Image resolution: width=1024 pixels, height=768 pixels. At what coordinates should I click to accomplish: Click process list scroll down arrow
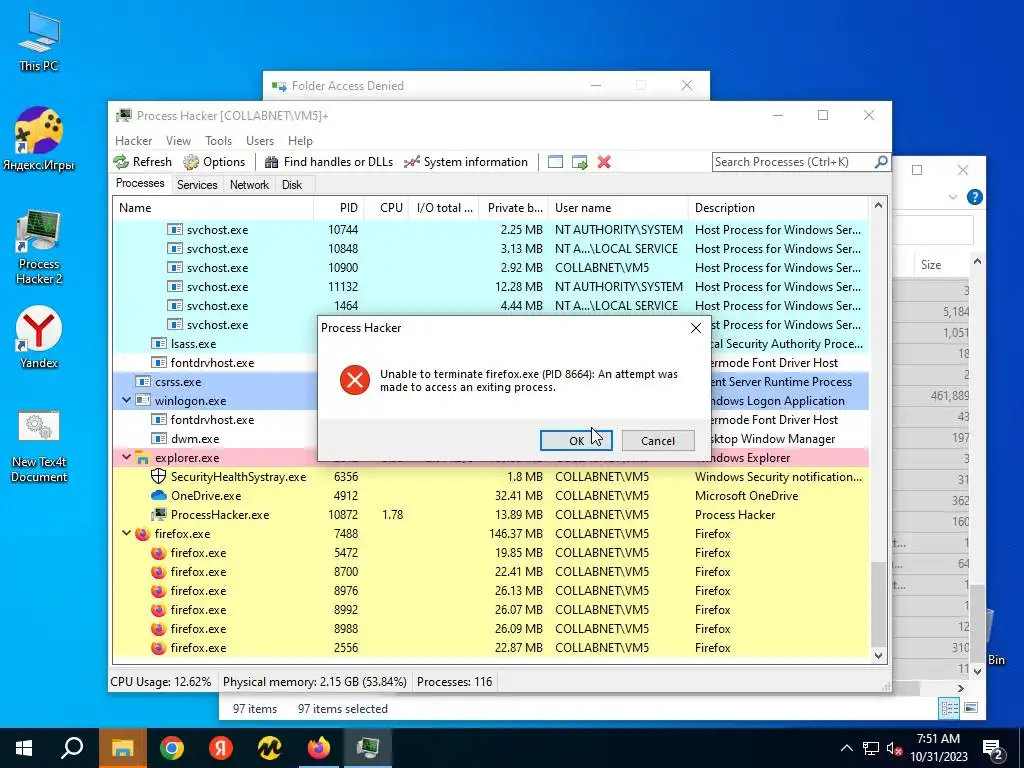pyautogui.click(x=878, y=656)
